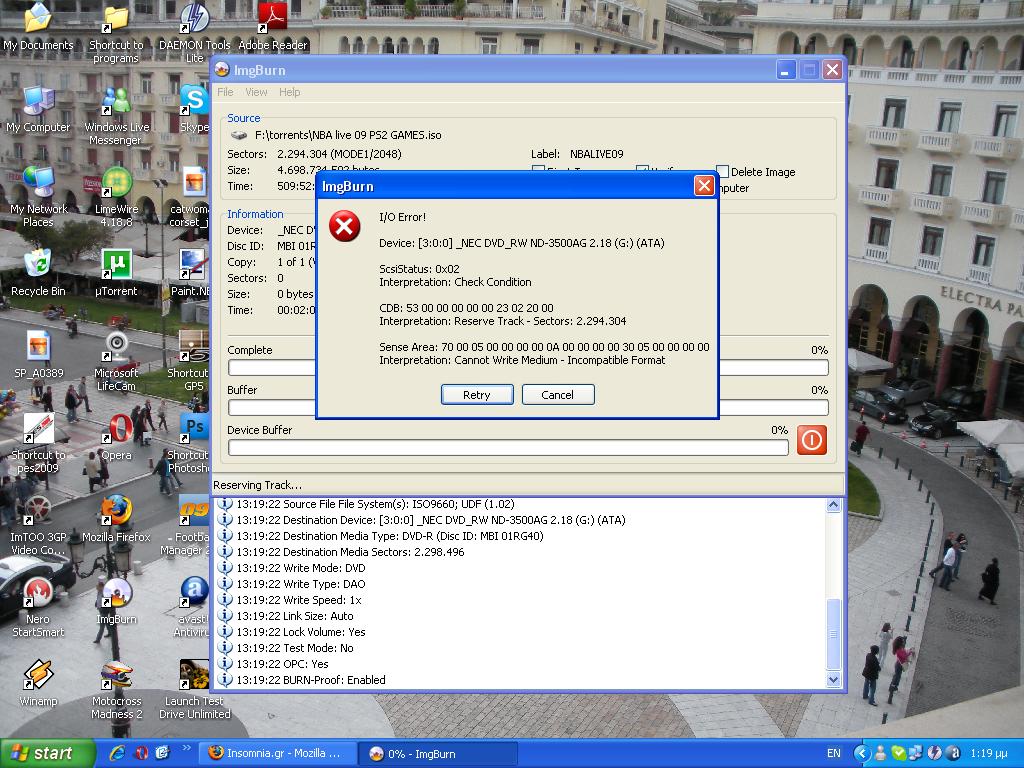Image resolution: width=1024 pixels, height=768 pixels.
Task: Launch LimeWire 4.18.8 desktop shortcut
Action: tap(116, 198)
